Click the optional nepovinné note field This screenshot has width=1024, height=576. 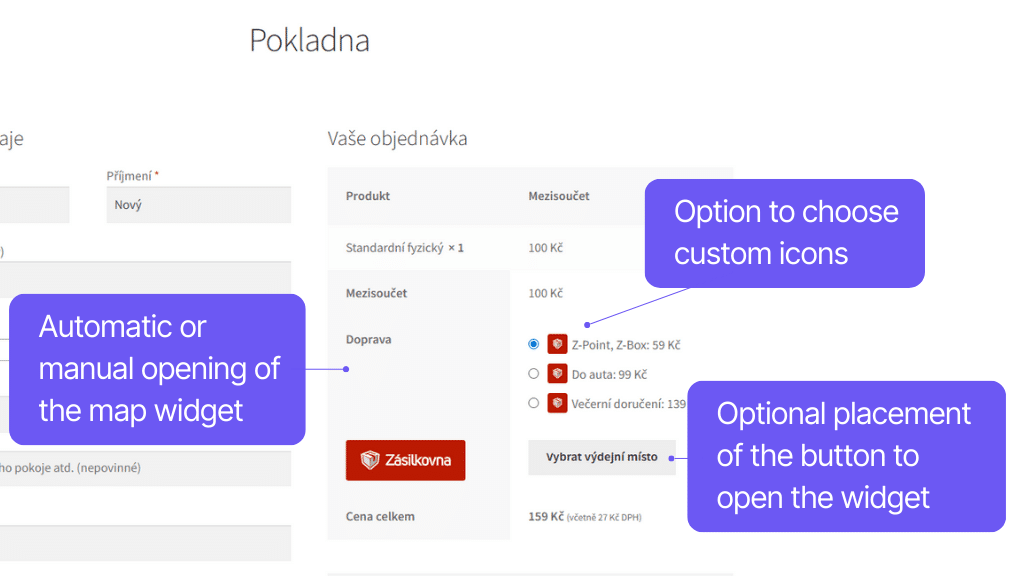pos(145,468)
